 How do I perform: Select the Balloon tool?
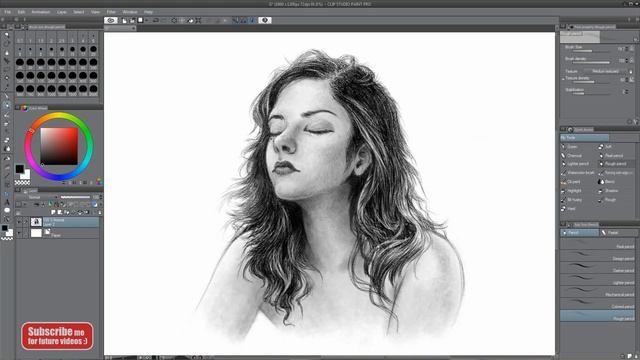pyautogui.click(x=7, y=210)
